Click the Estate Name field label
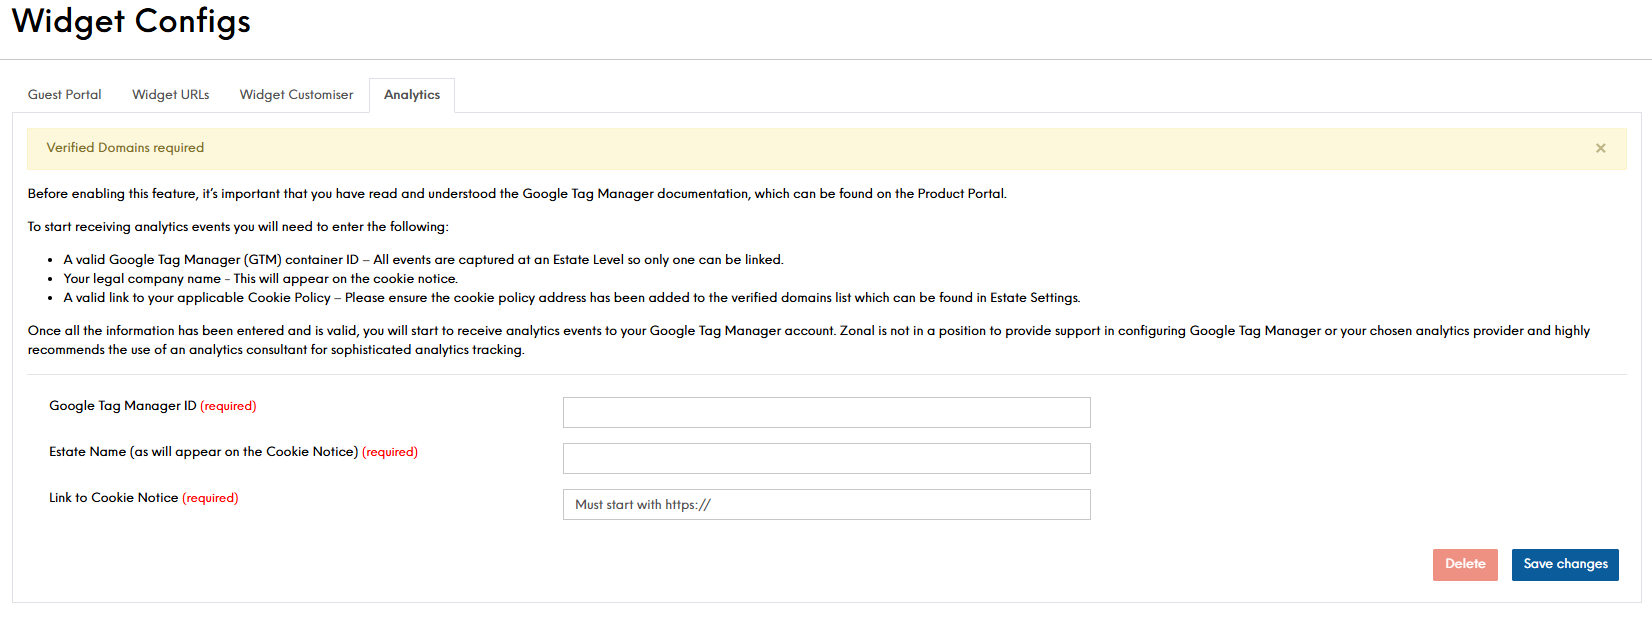This screenshot has height=620, width=1652. coord(203,452)
